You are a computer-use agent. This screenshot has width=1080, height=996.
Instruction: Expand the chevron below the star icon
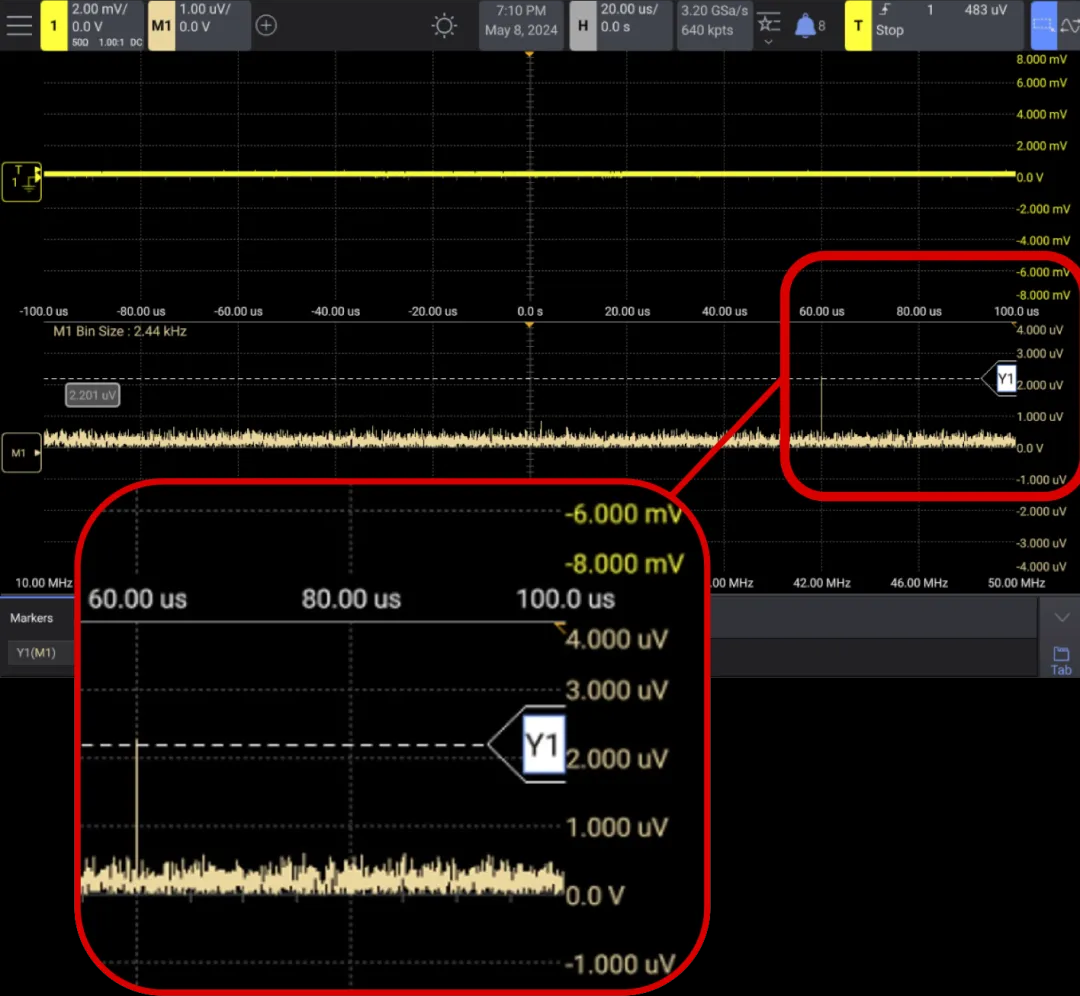(769, 42)
